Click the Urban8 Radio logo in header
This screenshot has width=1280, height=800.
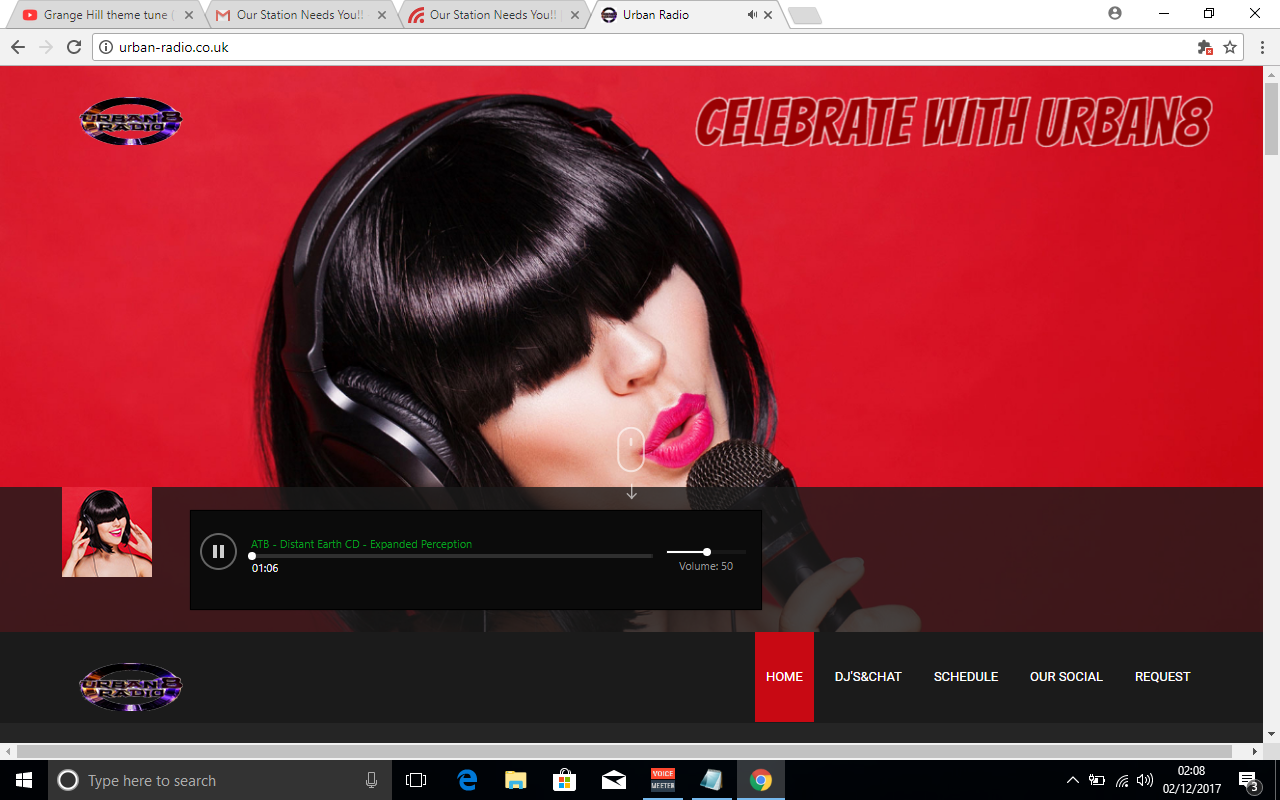[131, 122]
